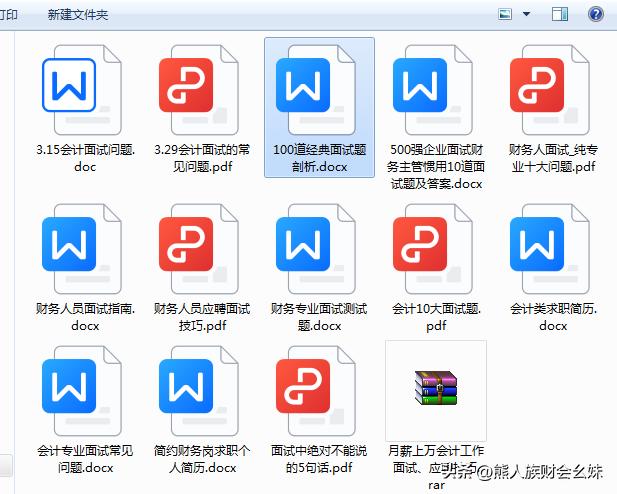Viewport: 617px width, 494px height.
Task: Open Help with the question mark icon
Action: 596,15
